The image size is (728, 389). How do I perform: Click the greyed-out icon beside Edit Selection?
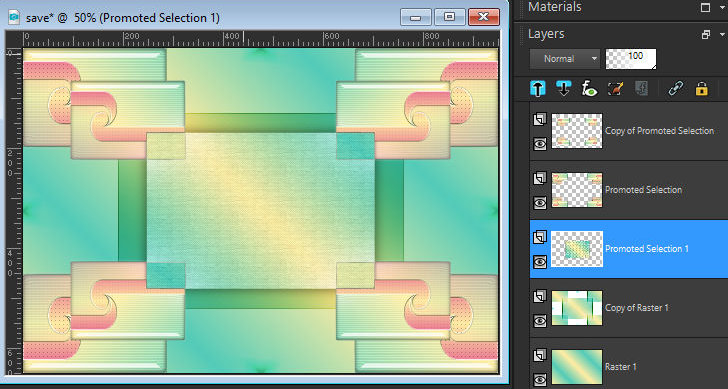click(641, 88)
